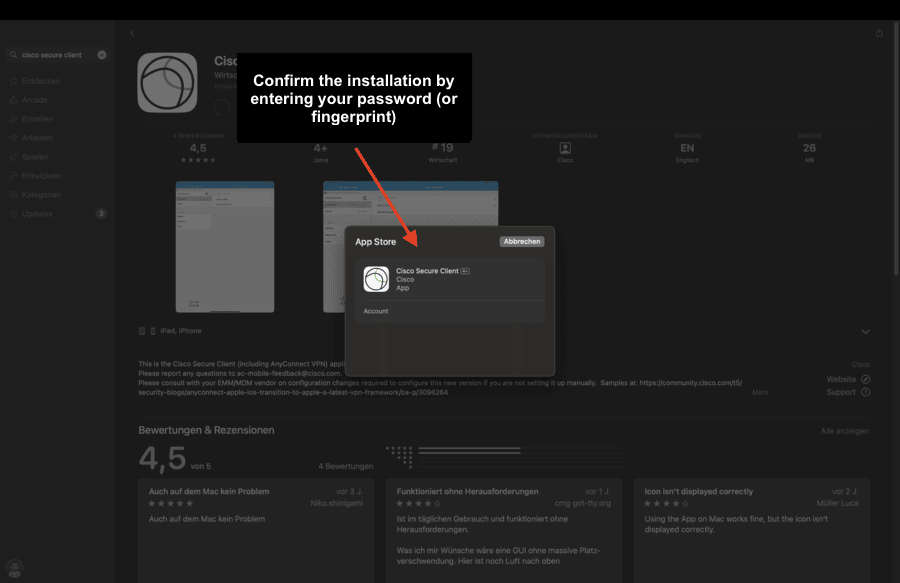
Task: Open review 'Funktioniert ohne Herausforderungen'
Action: click(x=504, y=531)
